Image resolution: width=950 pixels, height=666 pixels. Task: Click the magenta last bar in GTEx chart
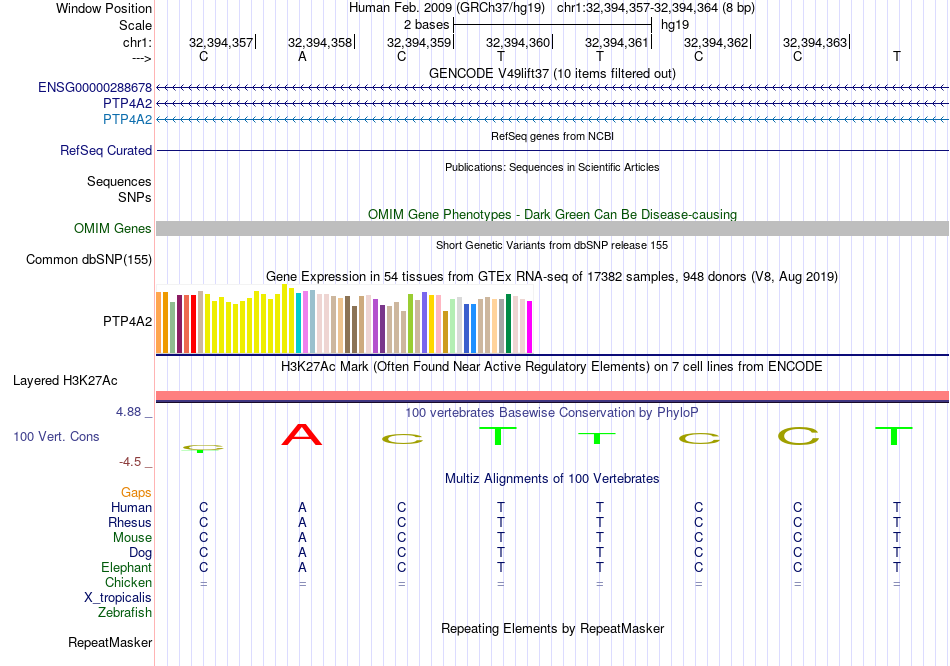tap(530, 327)
